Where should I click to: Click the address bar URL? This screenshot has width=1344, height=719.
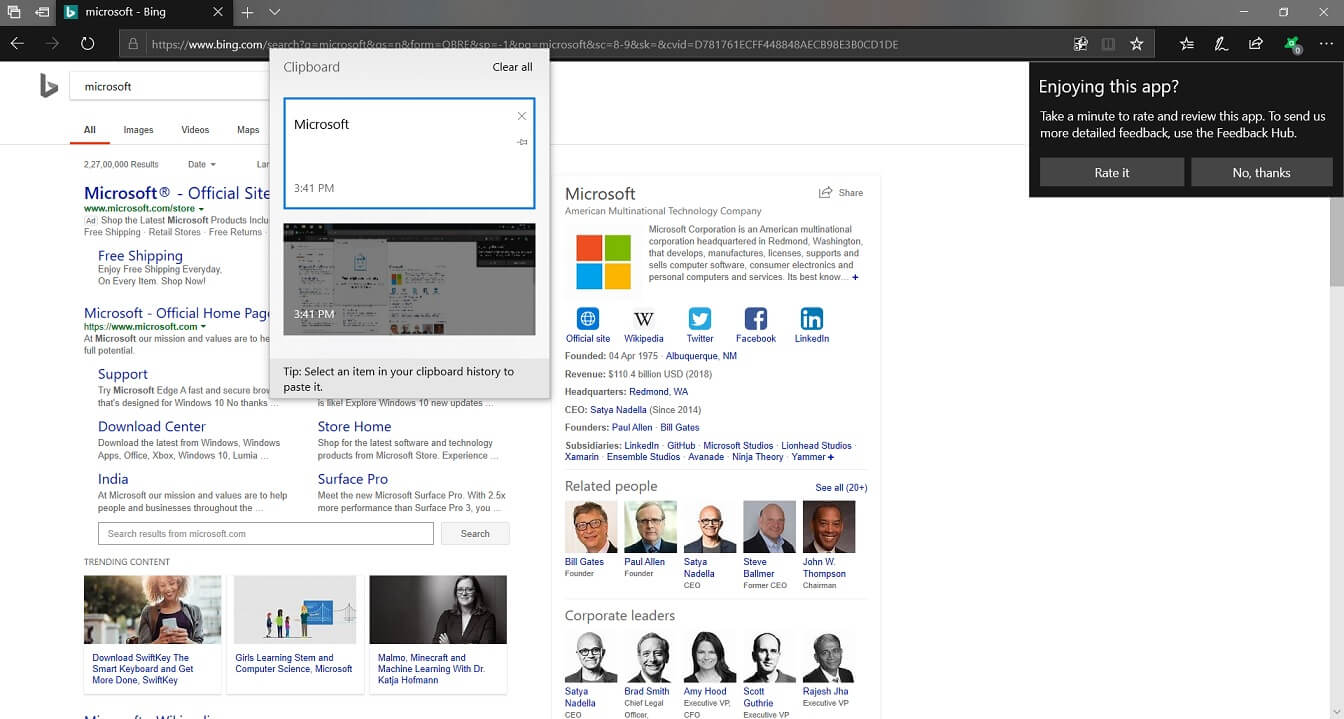524,44
